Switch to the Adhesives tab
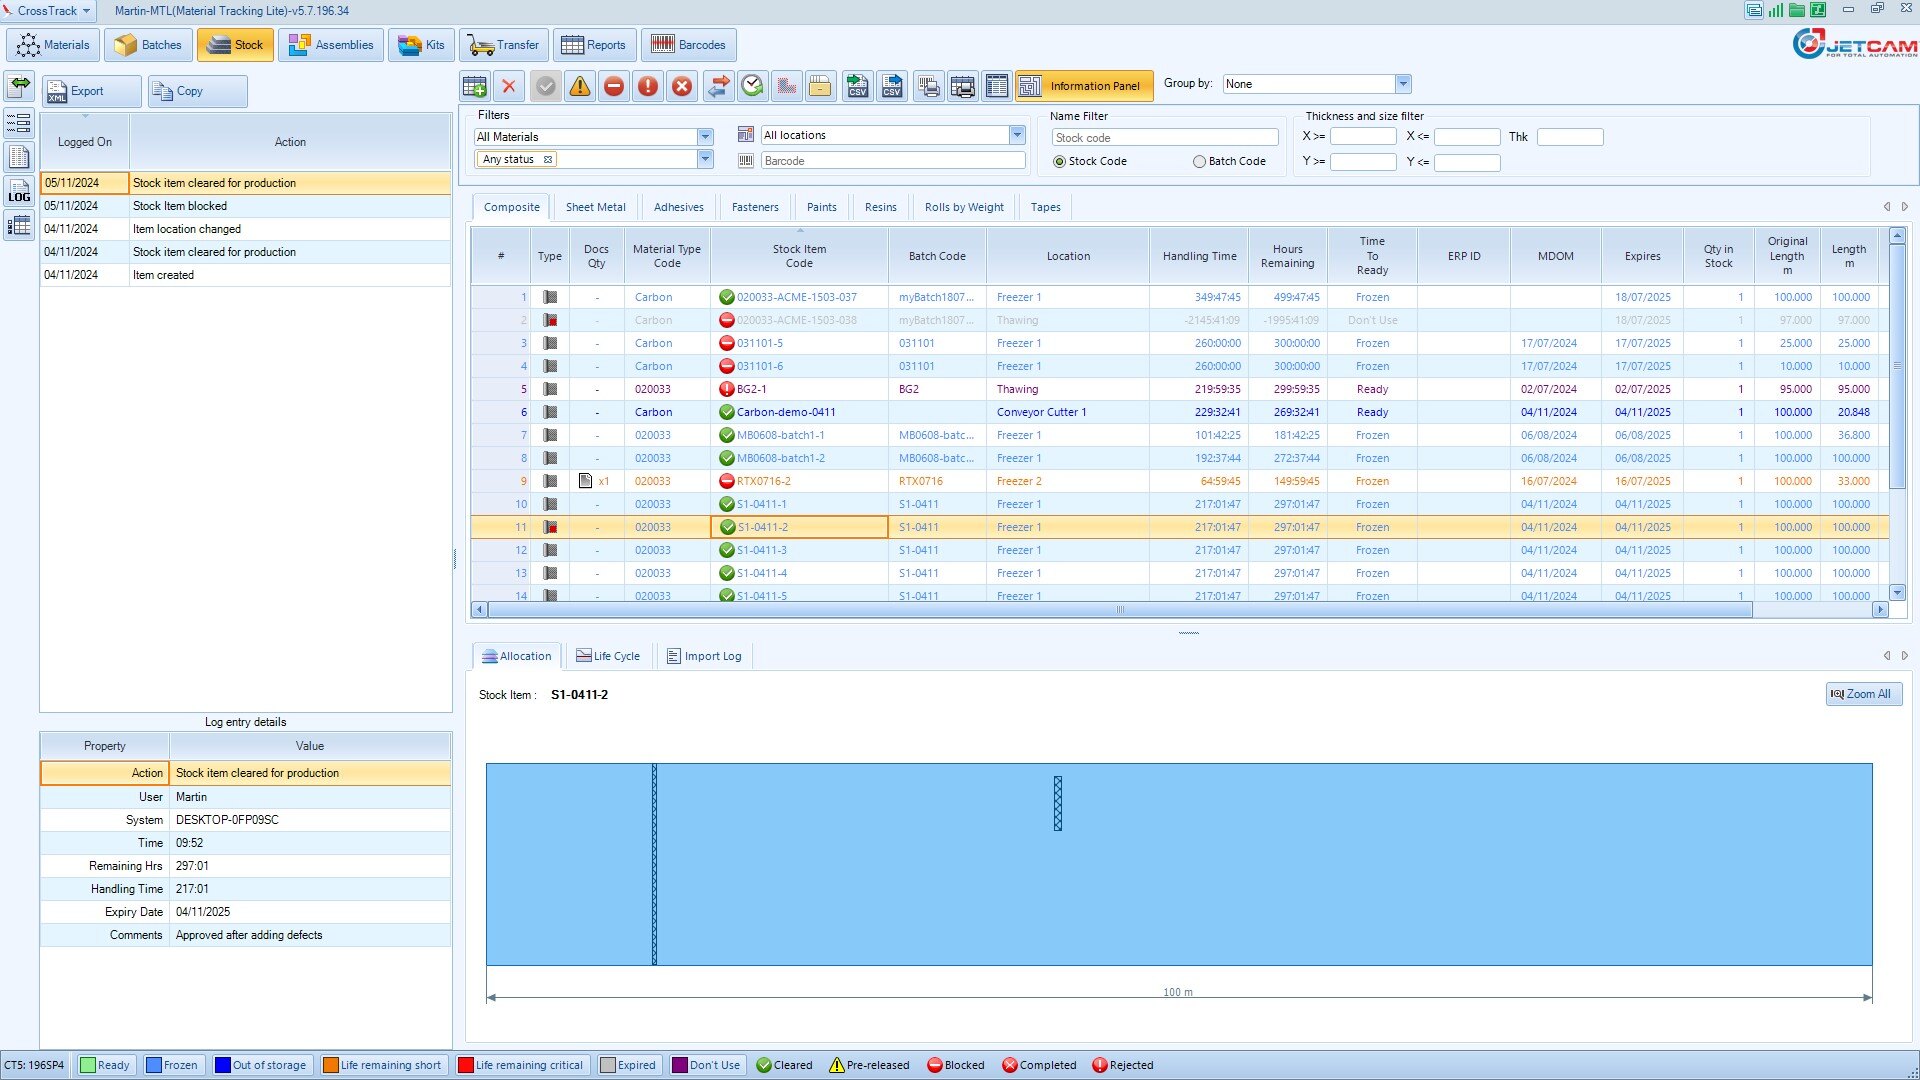1920x1080 pixels. (x=678, y=206)
